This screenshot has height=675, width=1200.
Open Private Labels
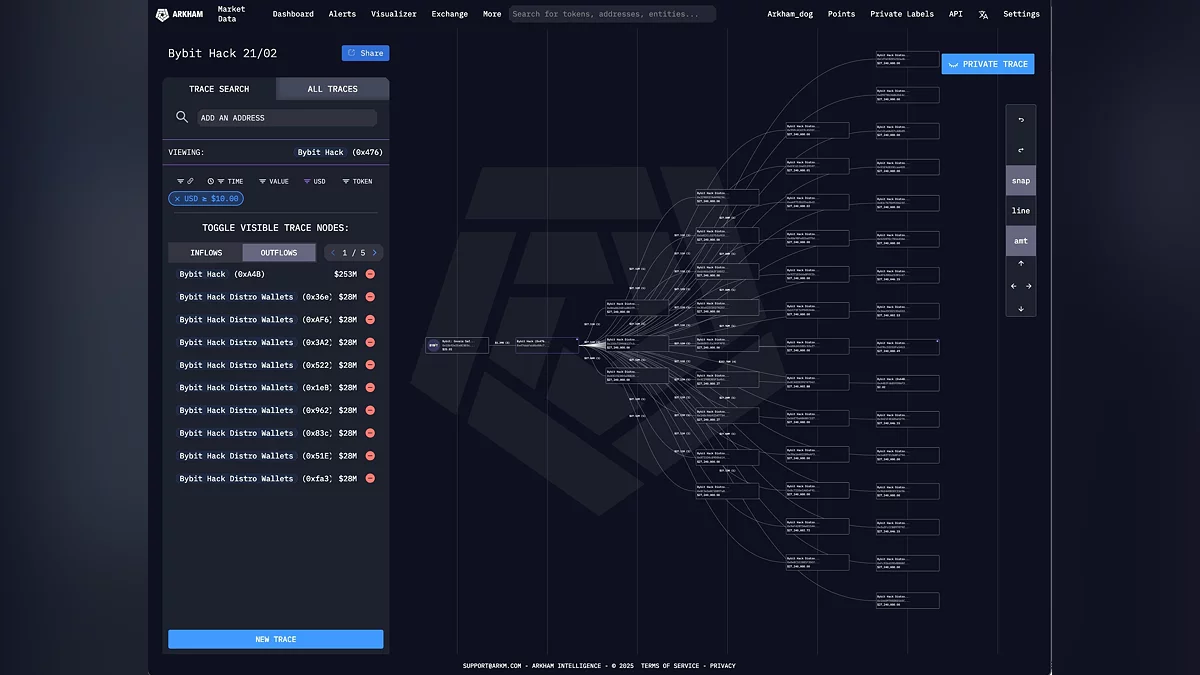tap(902, 14)
